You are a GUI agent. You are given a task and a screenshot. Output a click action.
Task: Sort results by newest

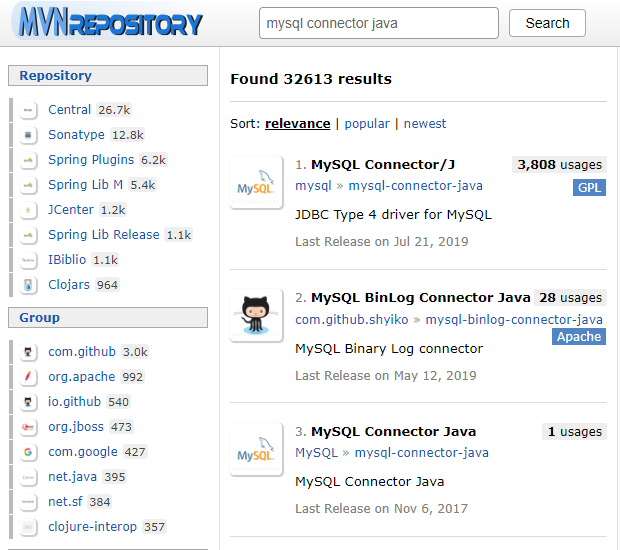pyautogui.click(x=425, y=123)
